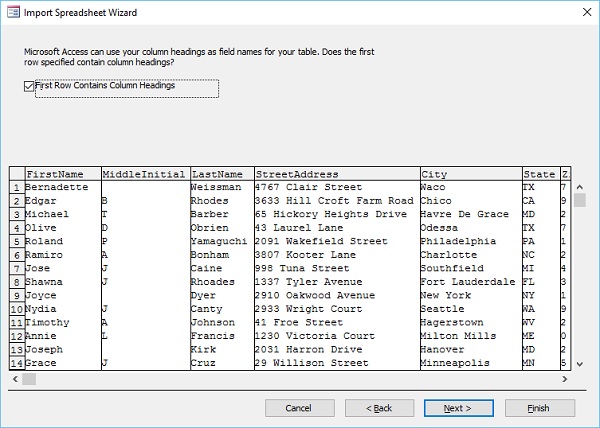The width and height of the screenshot is (600, 428).
Task: Click the < Back button
Action: pyautogui.click(x=379, y=408)
